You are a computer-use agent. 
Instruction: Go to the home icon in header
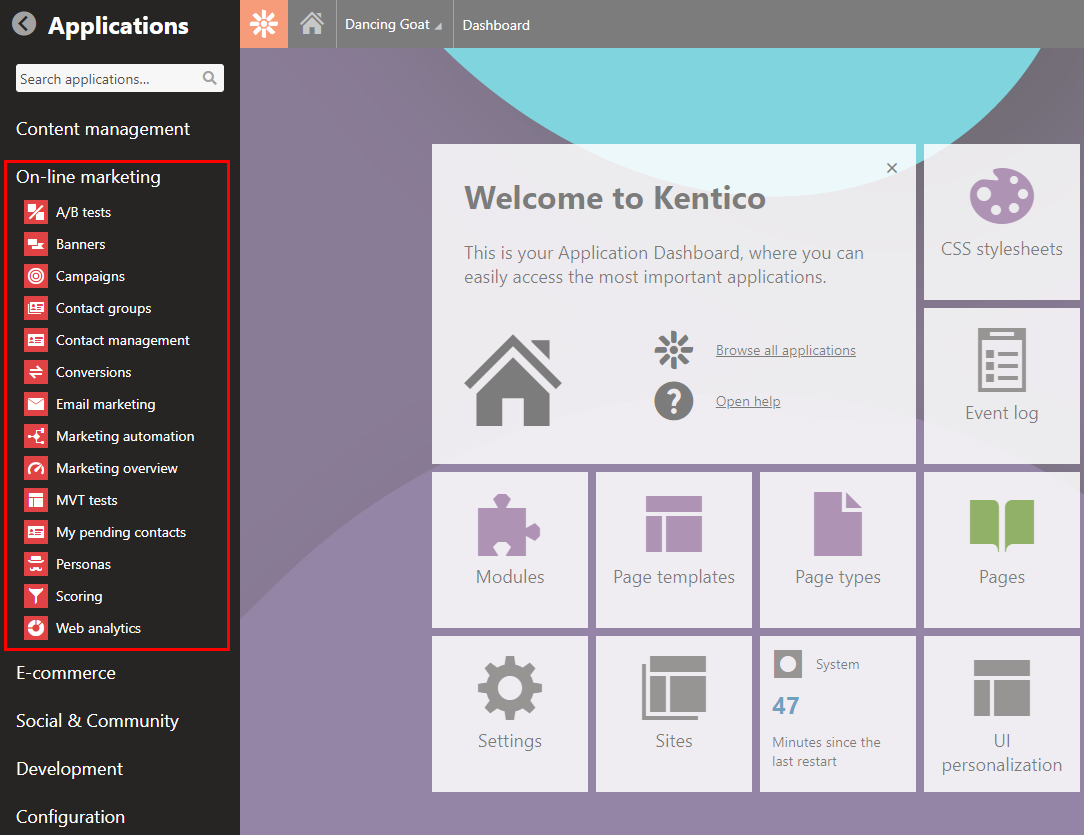312,24
